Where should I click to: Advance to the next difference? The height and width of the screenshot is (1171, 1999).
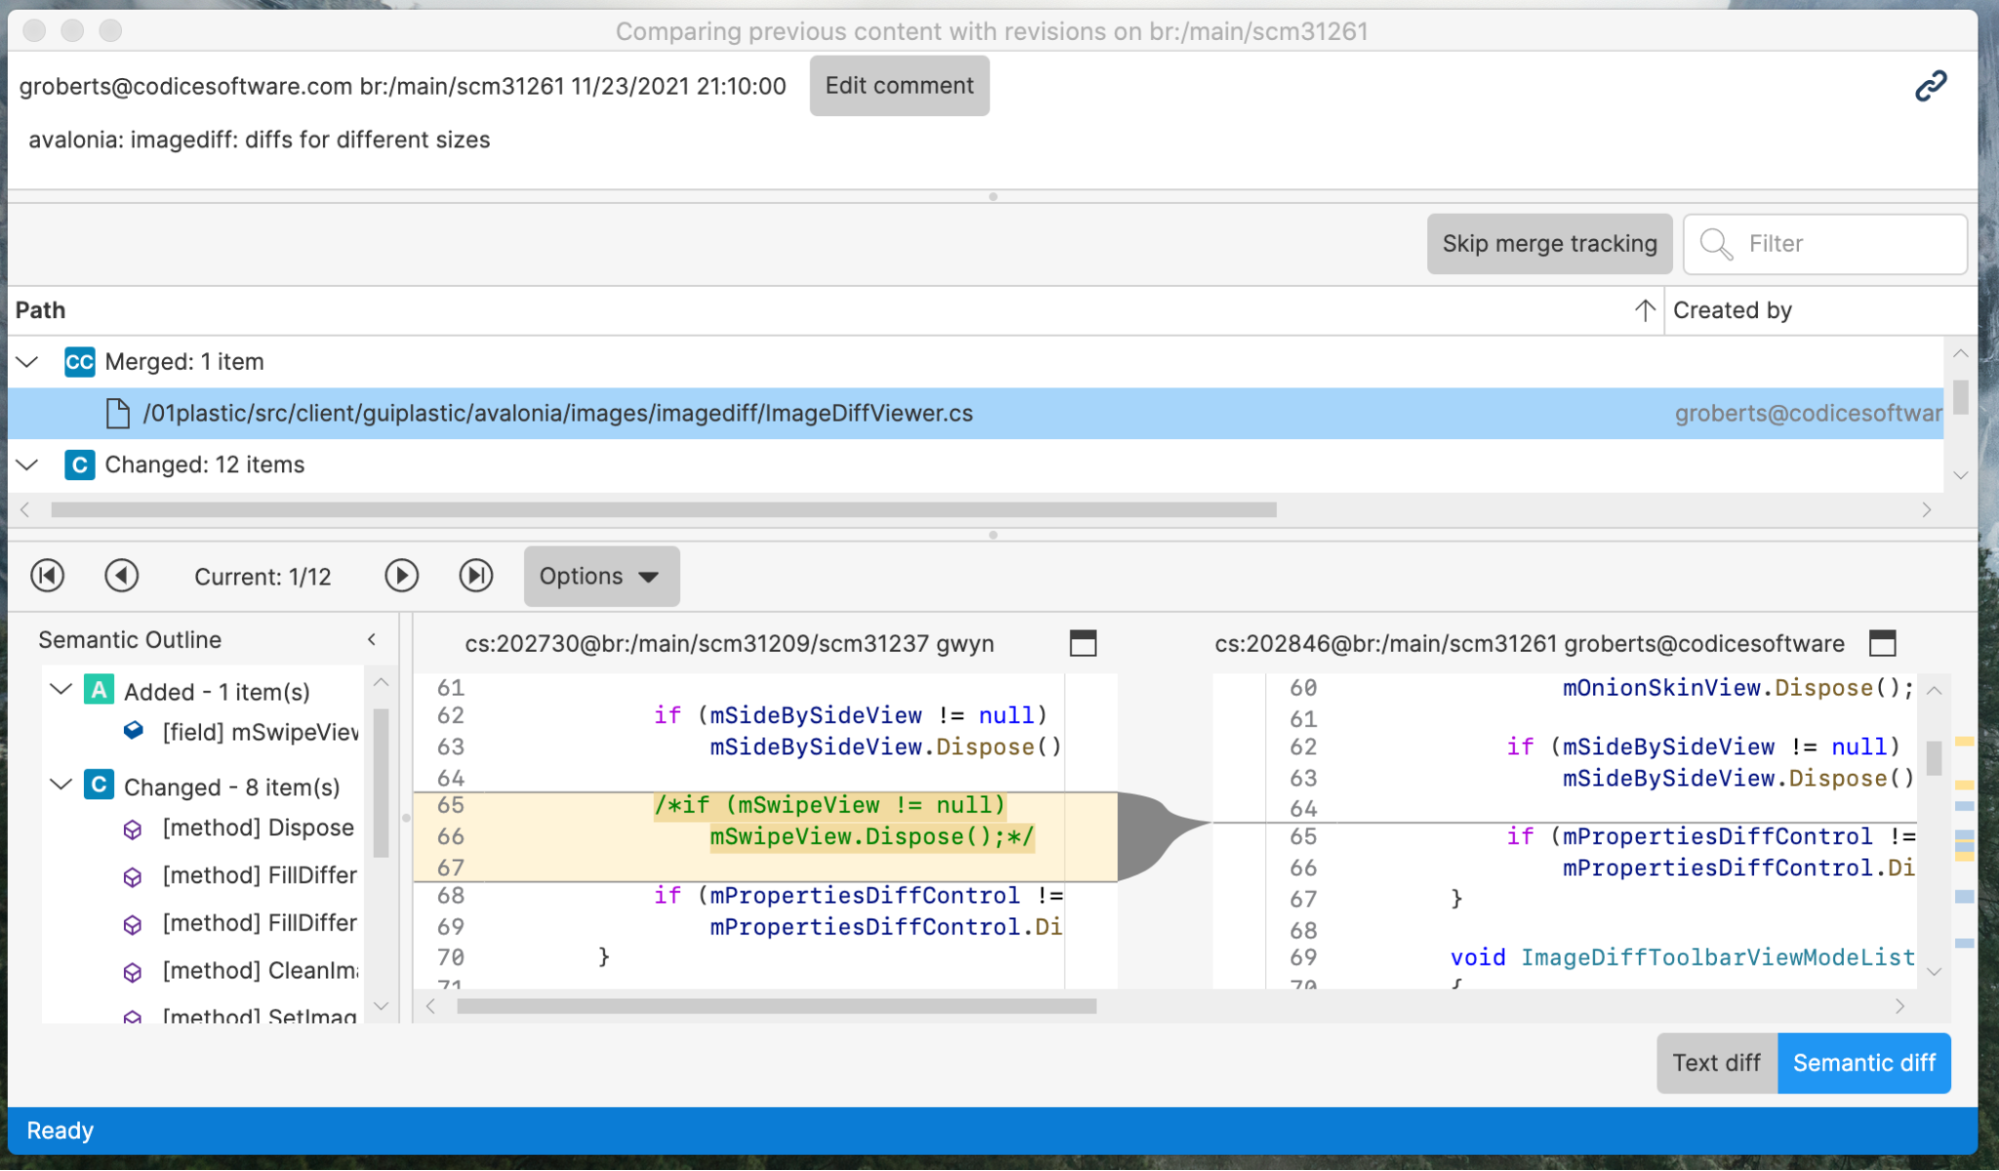click(x=401, y=576)
